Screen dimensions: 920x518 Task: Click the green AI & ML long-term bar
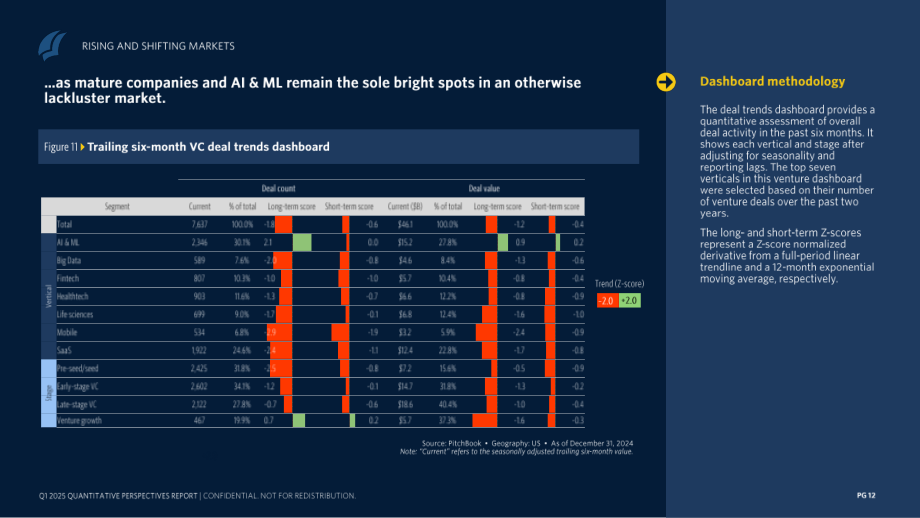(x=302, y=242)
